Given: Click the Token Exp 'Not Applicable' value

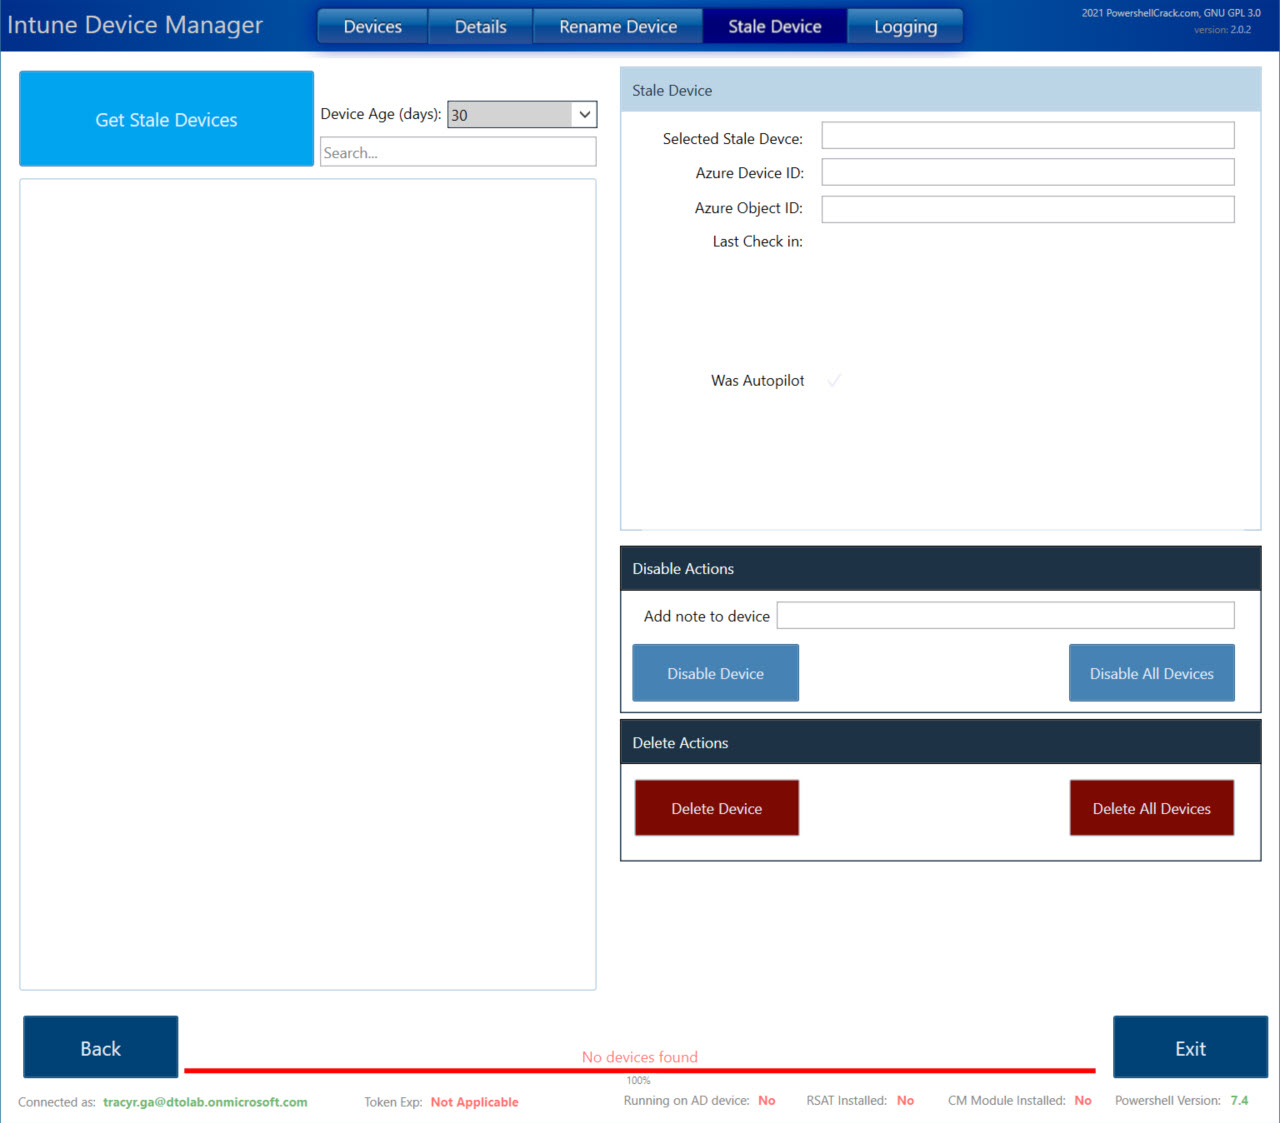Looking at the screenshot, I should click(474, 1102).
